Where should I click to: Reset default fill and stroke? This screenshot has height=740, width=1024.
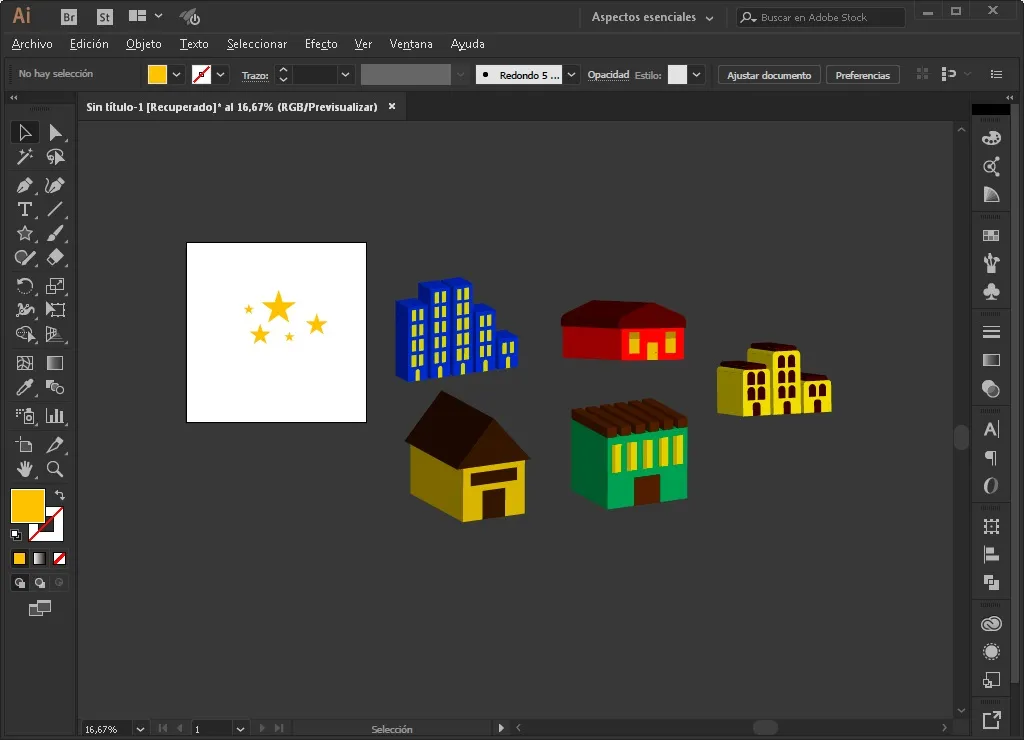(16, 535)
